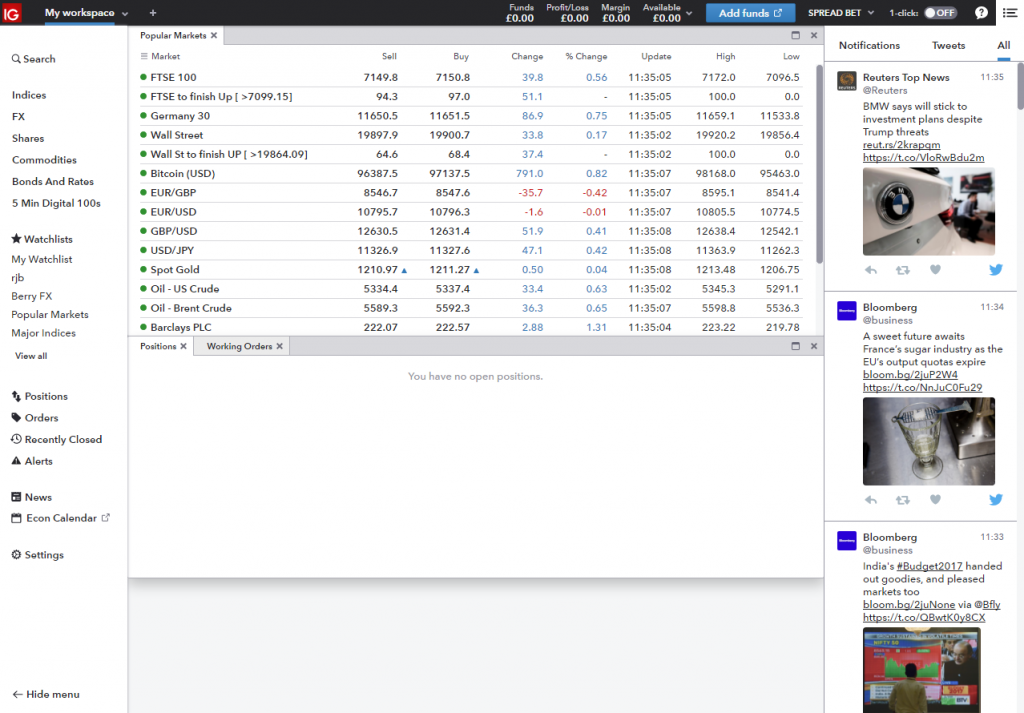Open the reut.rs/2krapqm link
The height and width of the screenshot is (713, 1024).
click(901, 145)
